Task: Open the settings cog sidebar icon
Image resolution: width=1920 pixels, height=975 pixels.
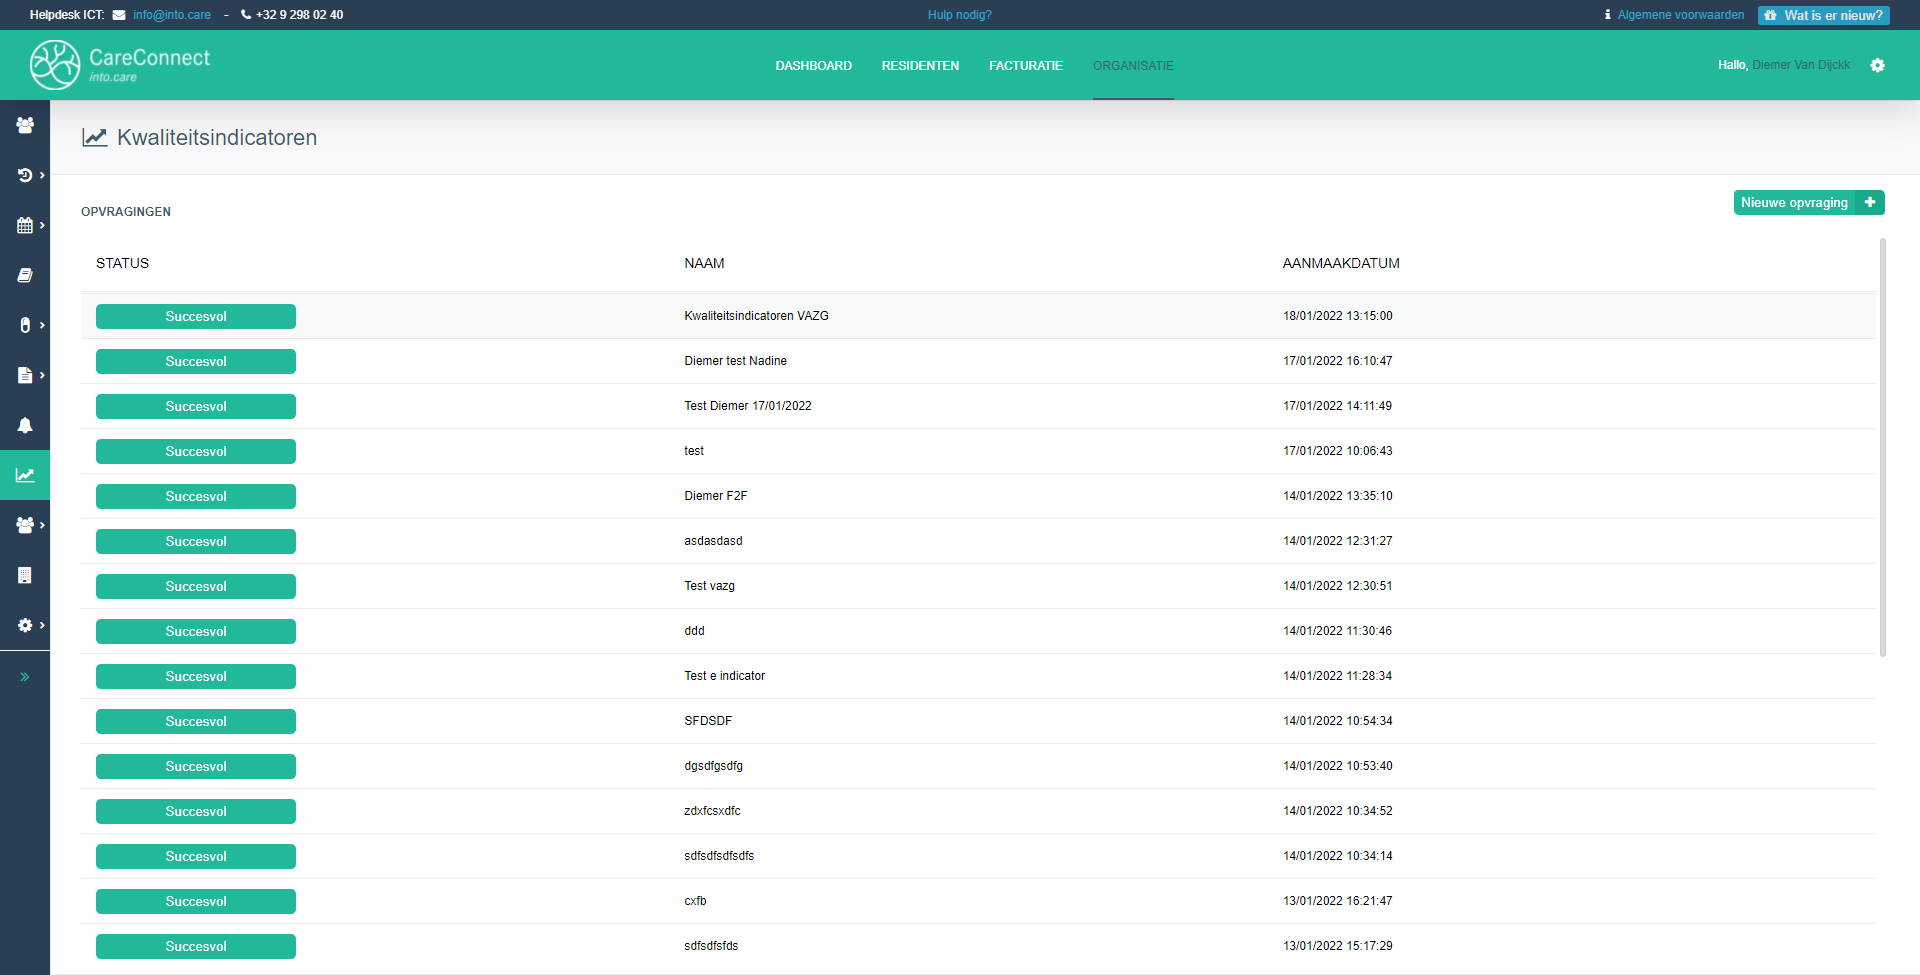Action: [25, 625]
